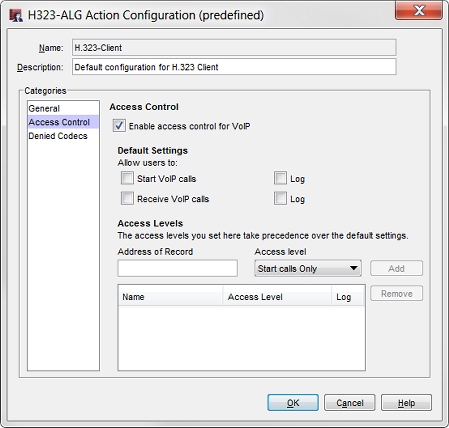This screenshot has height=428, width=449.
Task: Click the Access Level column header
Action: tap(277, 296)
